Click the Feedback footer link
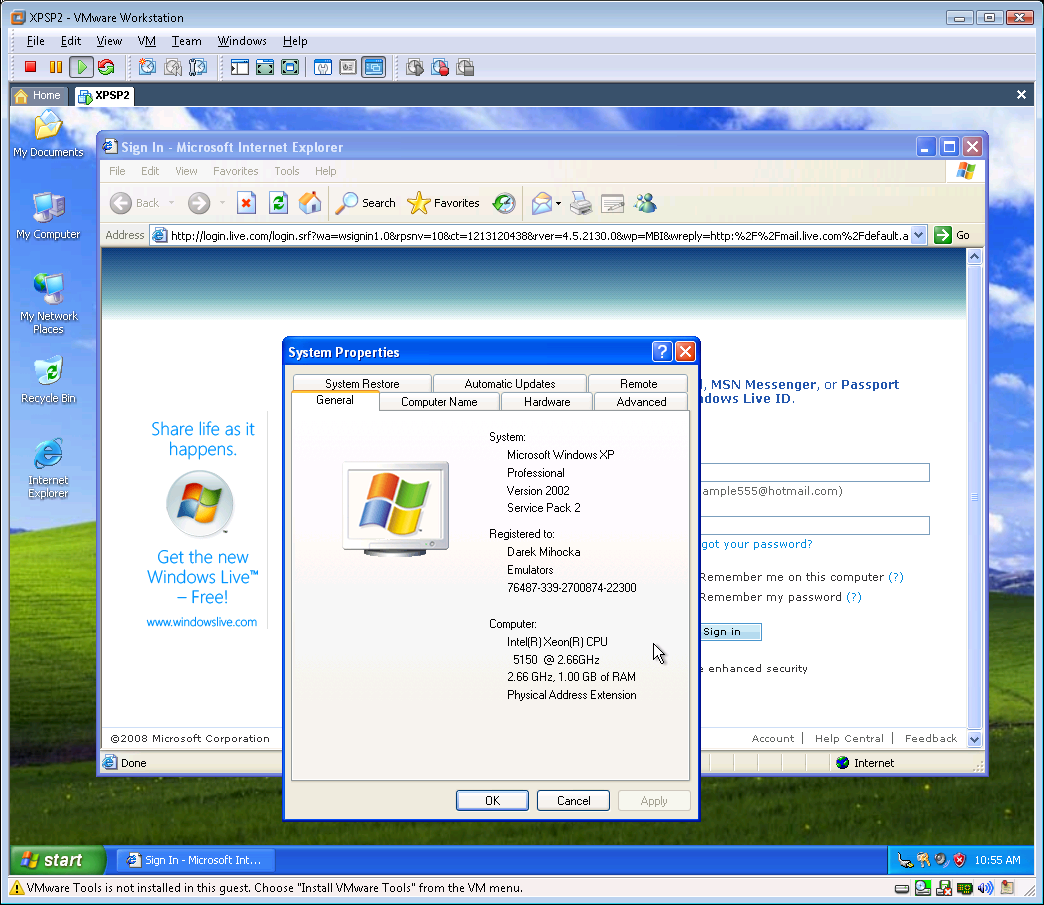This screenshot has height=905, width=1044. [x=931, y=738]
